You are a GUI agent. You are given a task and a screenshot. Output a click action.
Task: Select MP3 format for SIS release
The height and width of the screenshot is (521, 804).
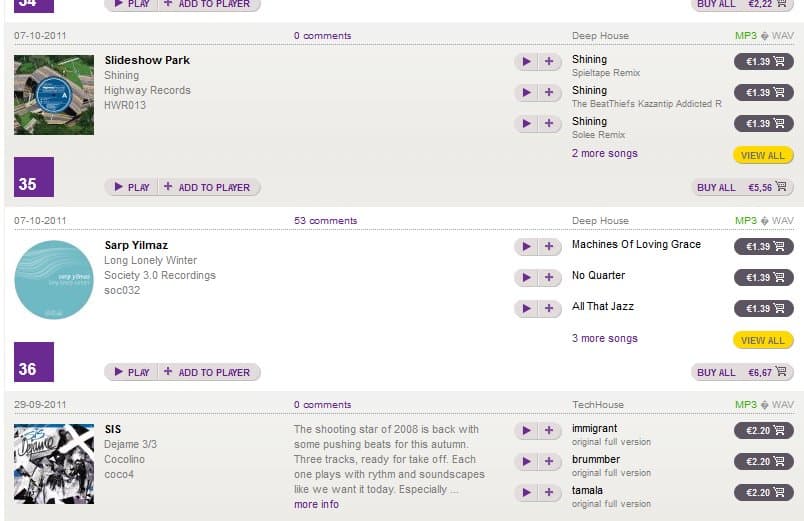(746, 405)
